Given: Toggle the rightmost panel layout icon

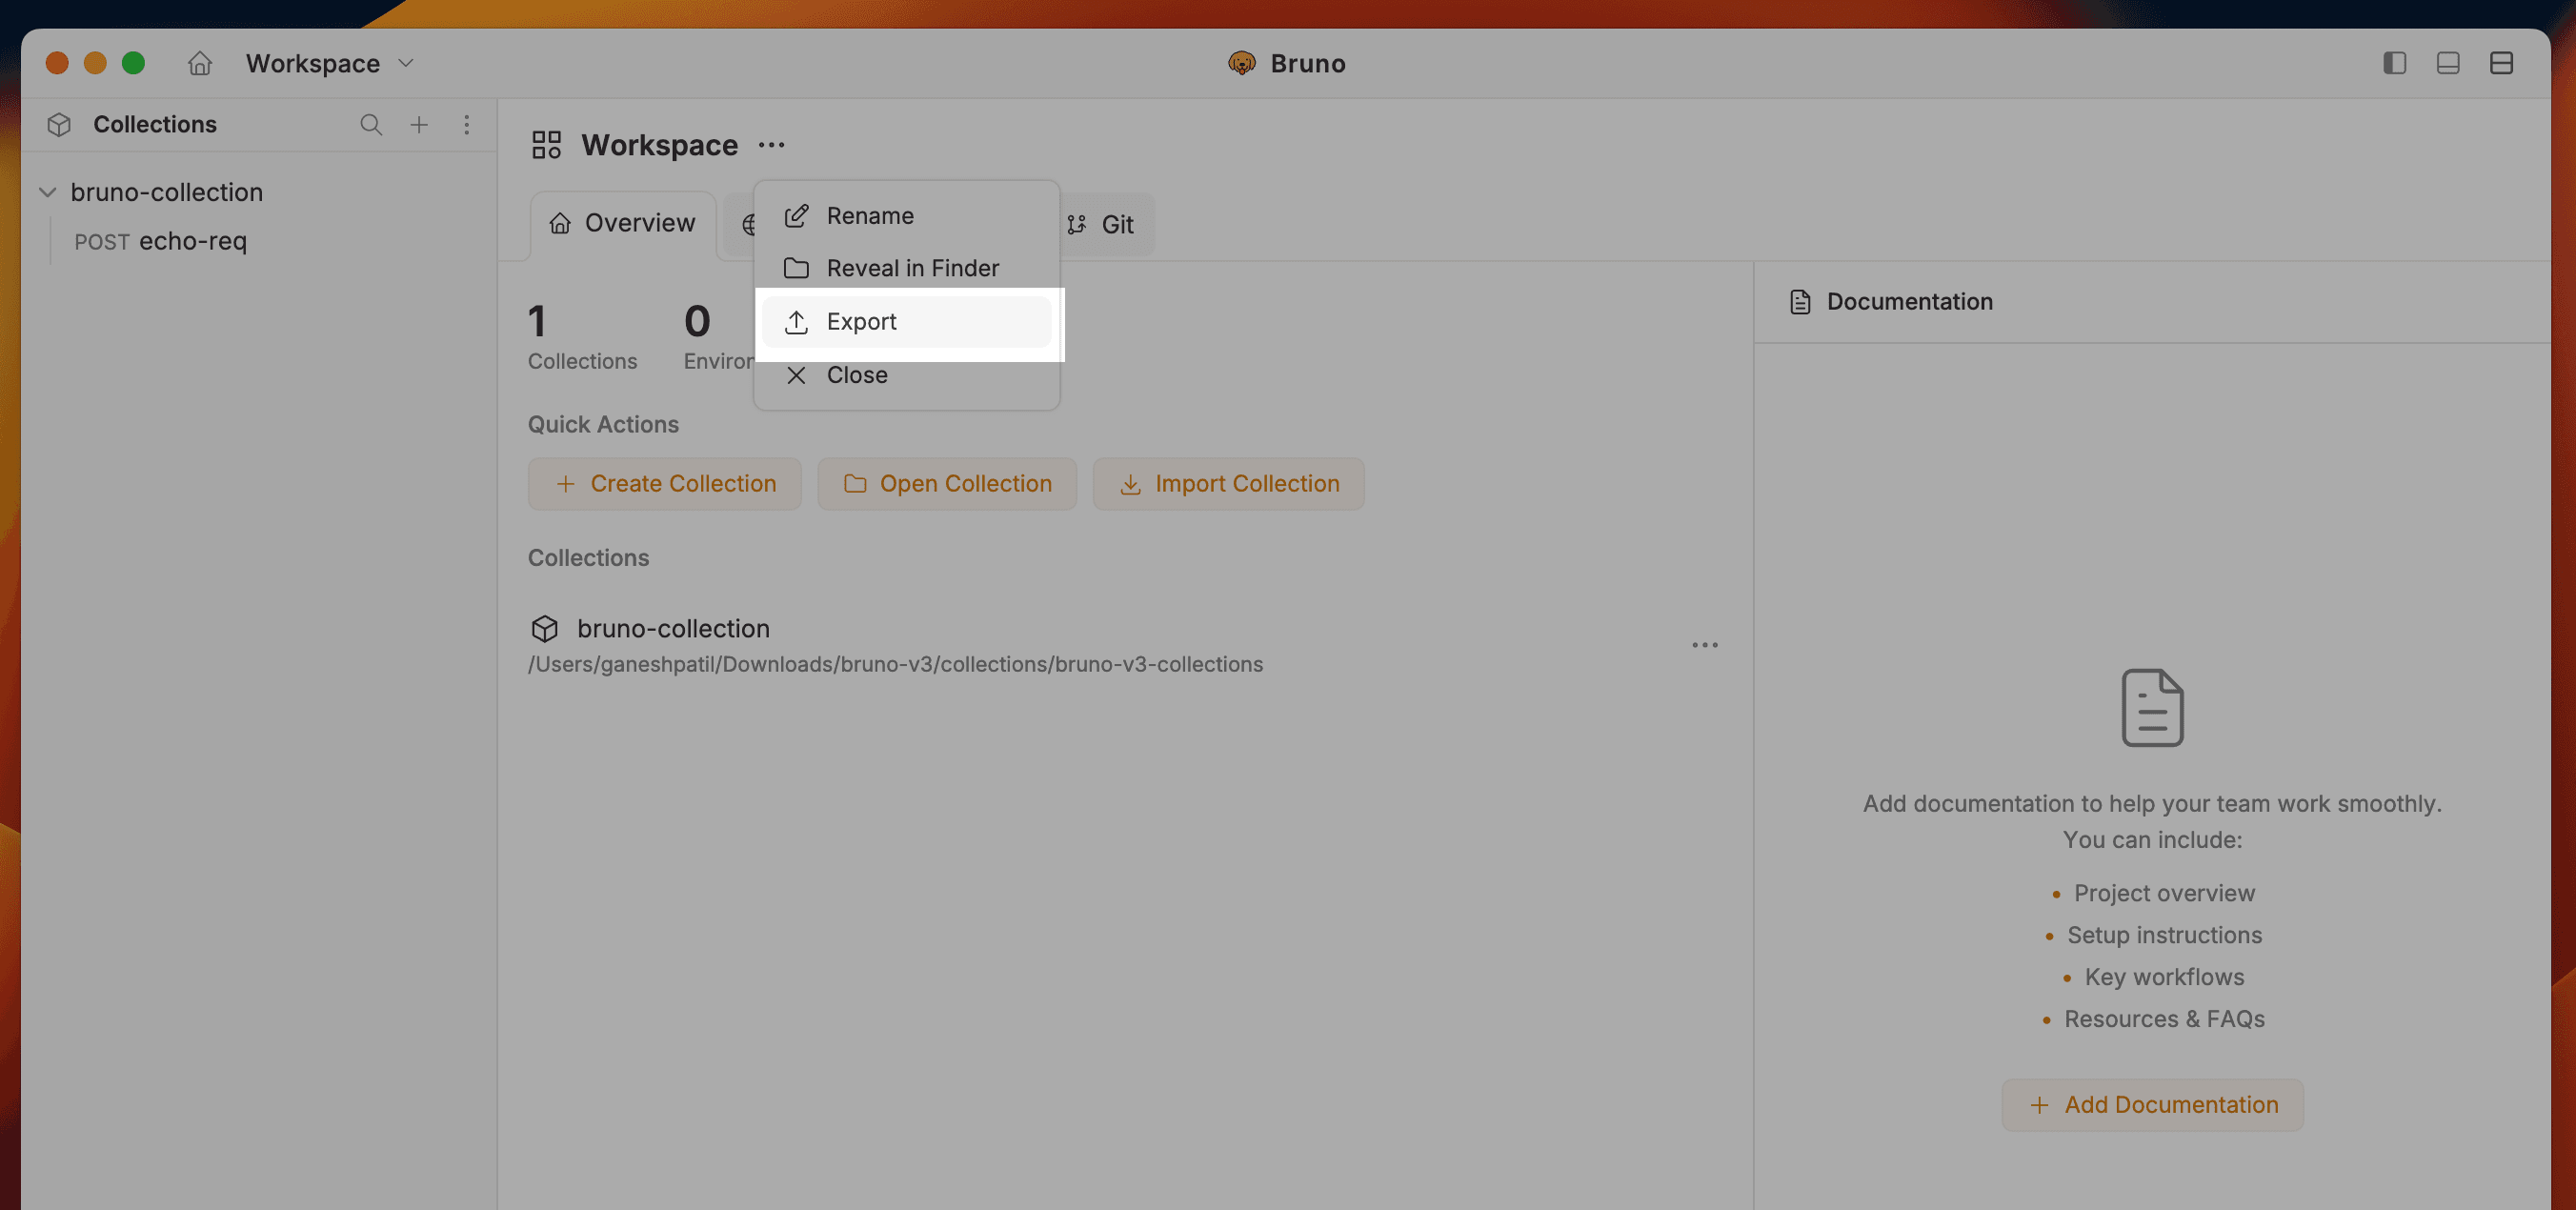Looking at the screenshot, I should click(2502, 62).
